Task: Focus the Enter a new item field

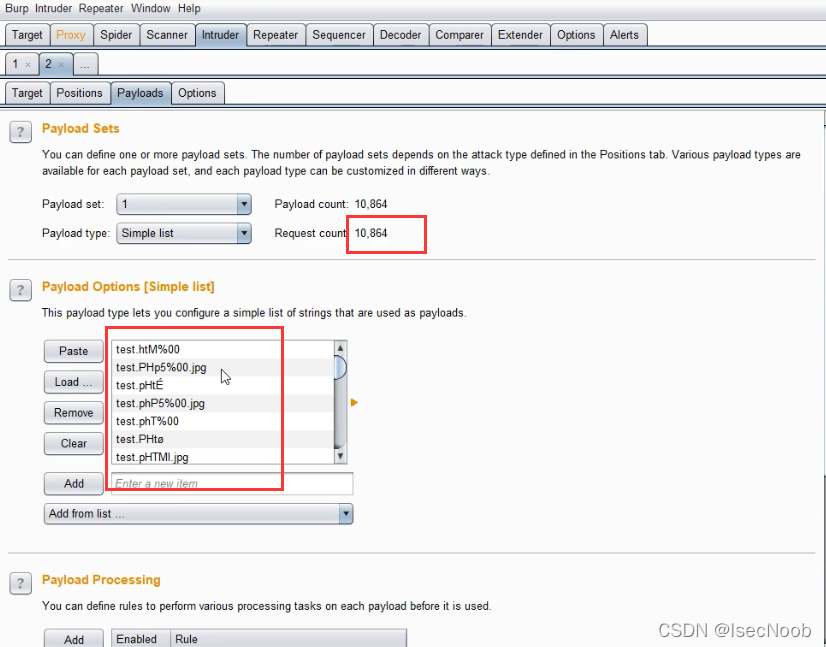Action: (232, 484)
